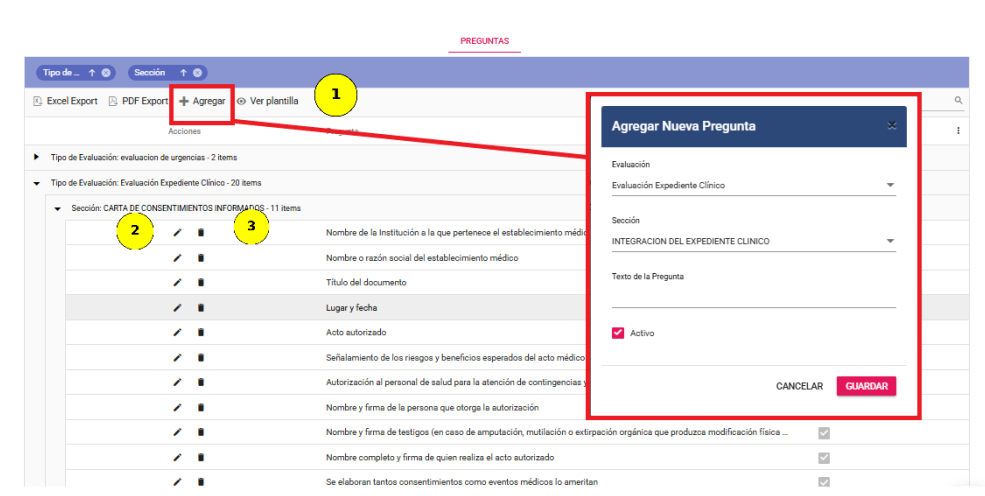Edit 'Señalamiento de los riesgos' question
985x496 pixels.
177,357
